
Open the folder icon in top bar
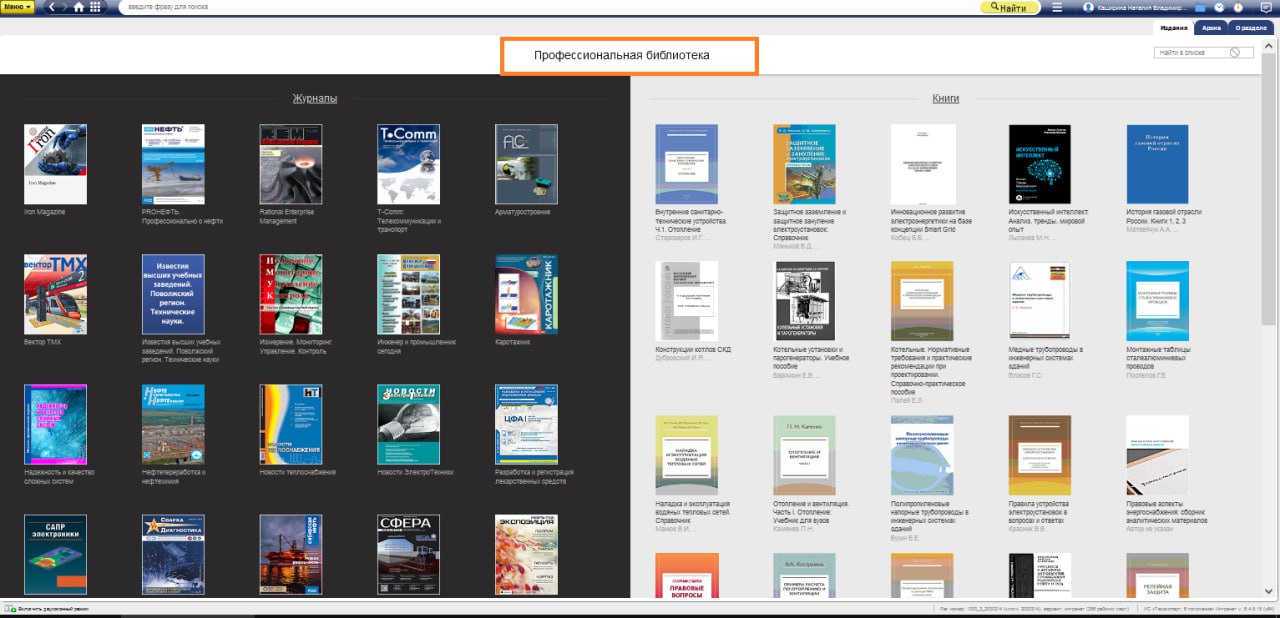tap(1201, 7)
